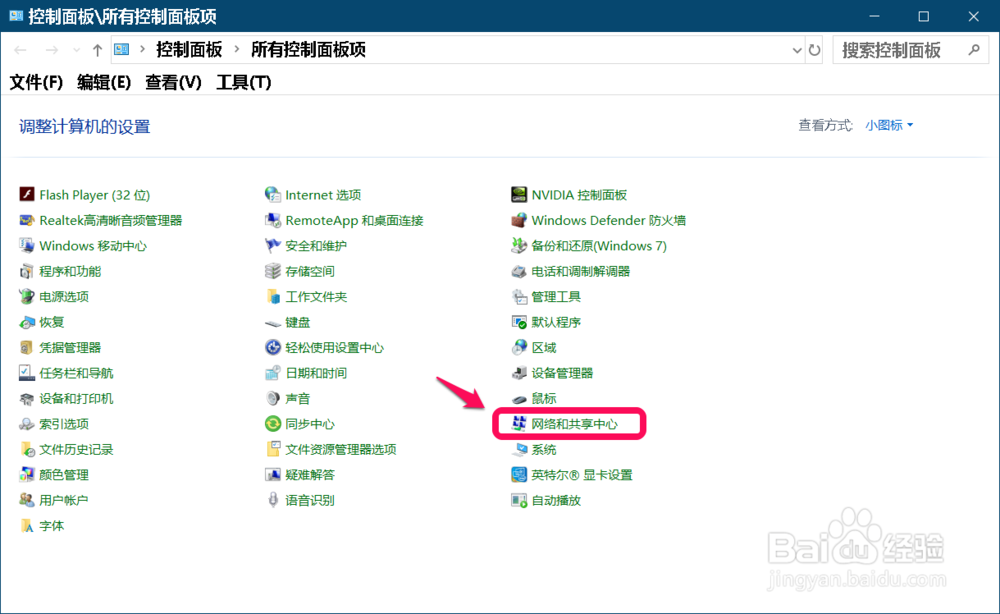Image resolution: width=1000 pixels, height=614 pixels.
Task: Click the 电源选项 battery icon
Action: (x=27, y=296)
